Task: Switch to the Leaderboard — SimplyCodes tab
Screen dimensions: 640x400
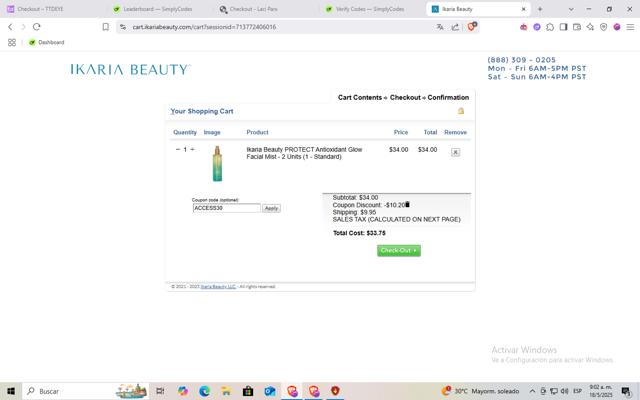Action: click(158, 9)
